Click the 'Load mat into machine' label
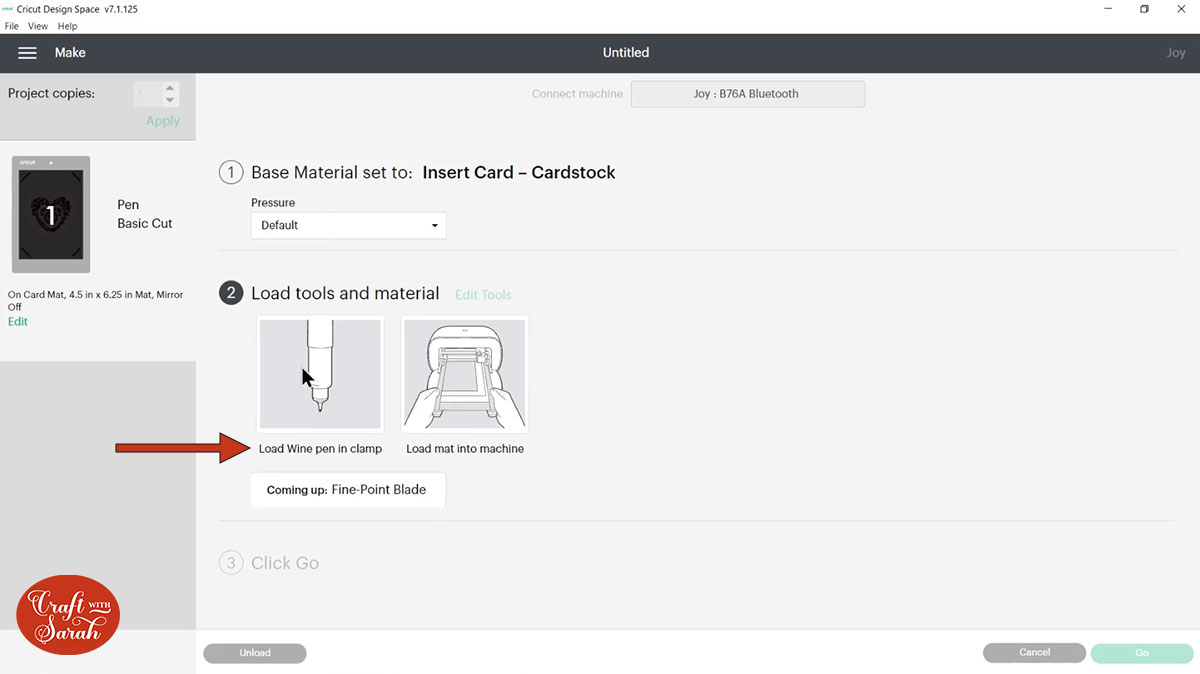1200x674 pixels. pyautogui.click(x=465, y=449)
